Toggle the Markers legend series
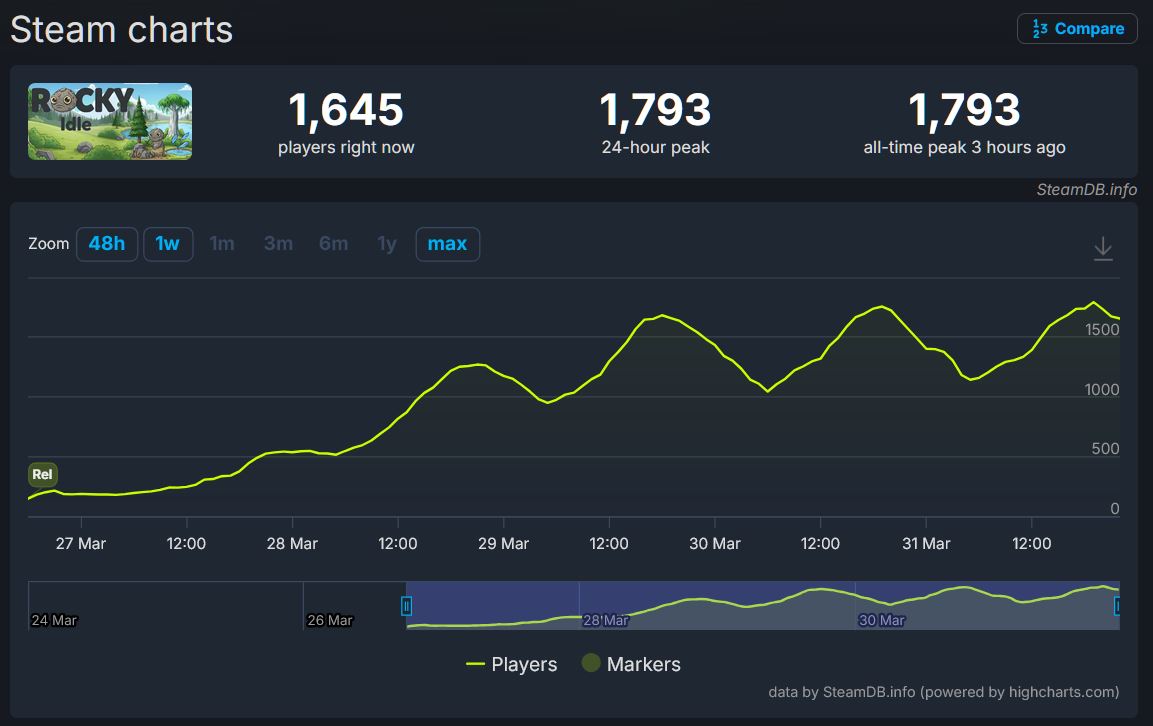The height and width of the screenshot is (726, 1153). pyautogui.click(x=631, y=664)
